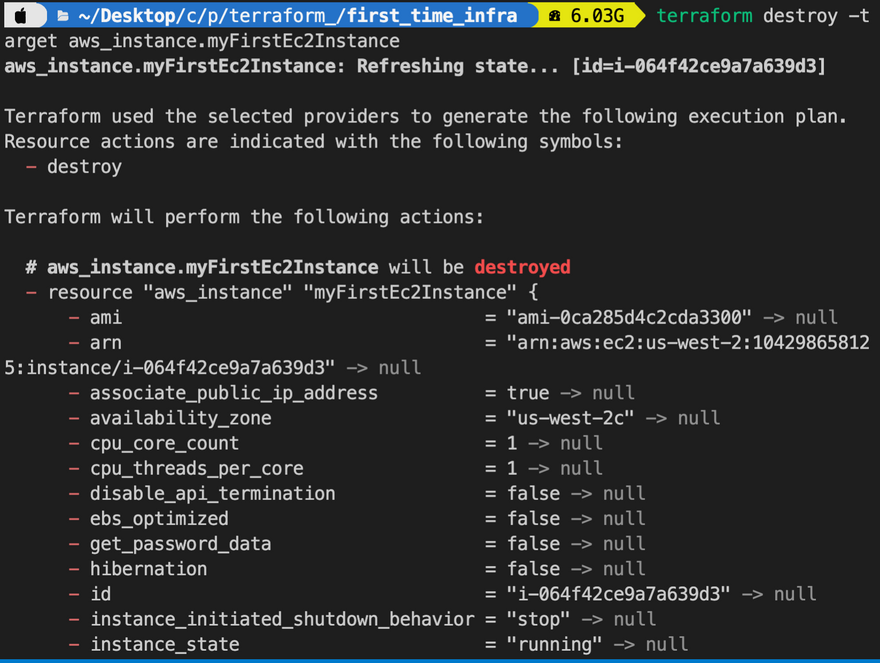Screen dimensions: 880x663
Task: Click the red minus before the hibernation attribute
Action: pos(75,569)
